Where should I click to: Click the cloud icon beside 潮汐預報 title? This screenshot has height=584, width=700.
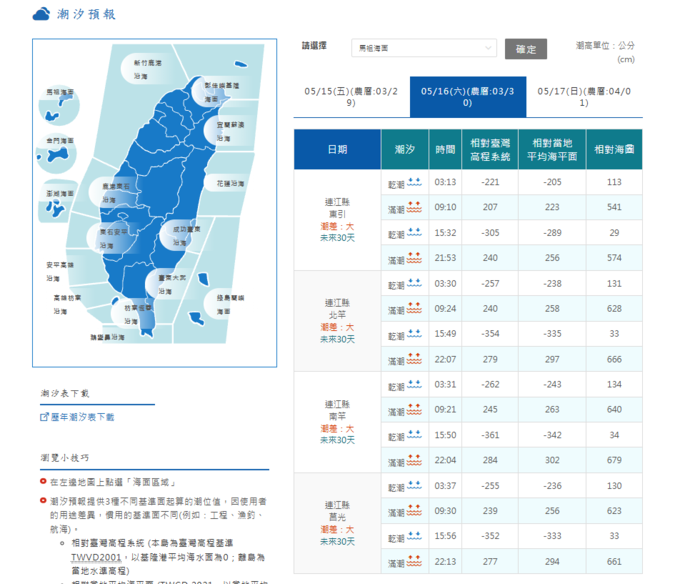(x=41, y=14)
